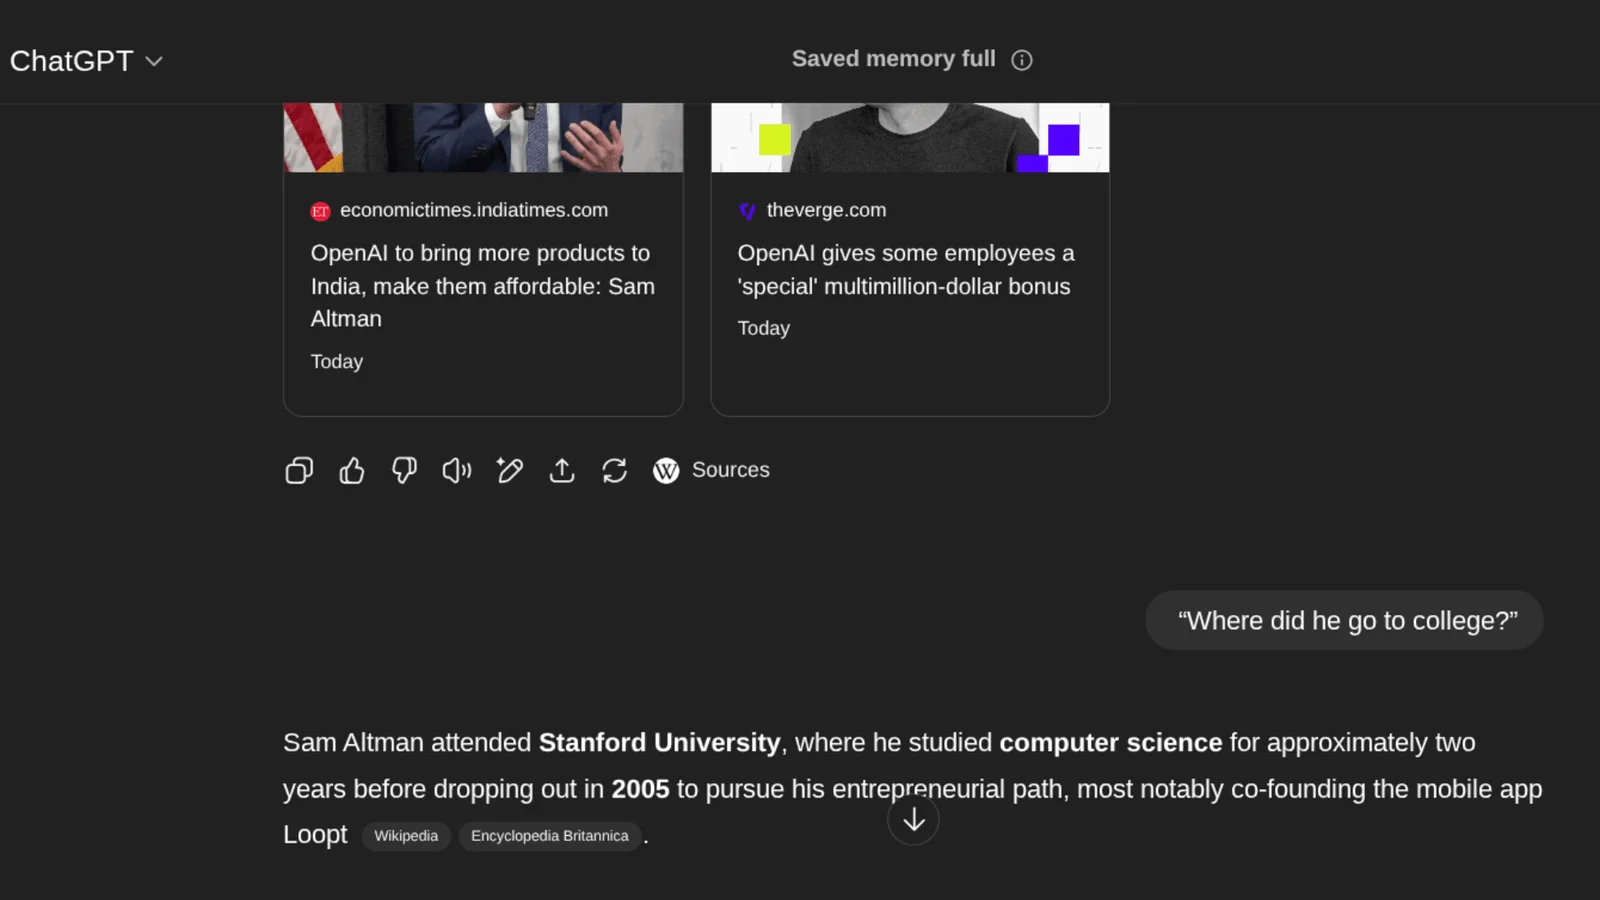Click the user's question bubble about college

tap(1344, 620)
